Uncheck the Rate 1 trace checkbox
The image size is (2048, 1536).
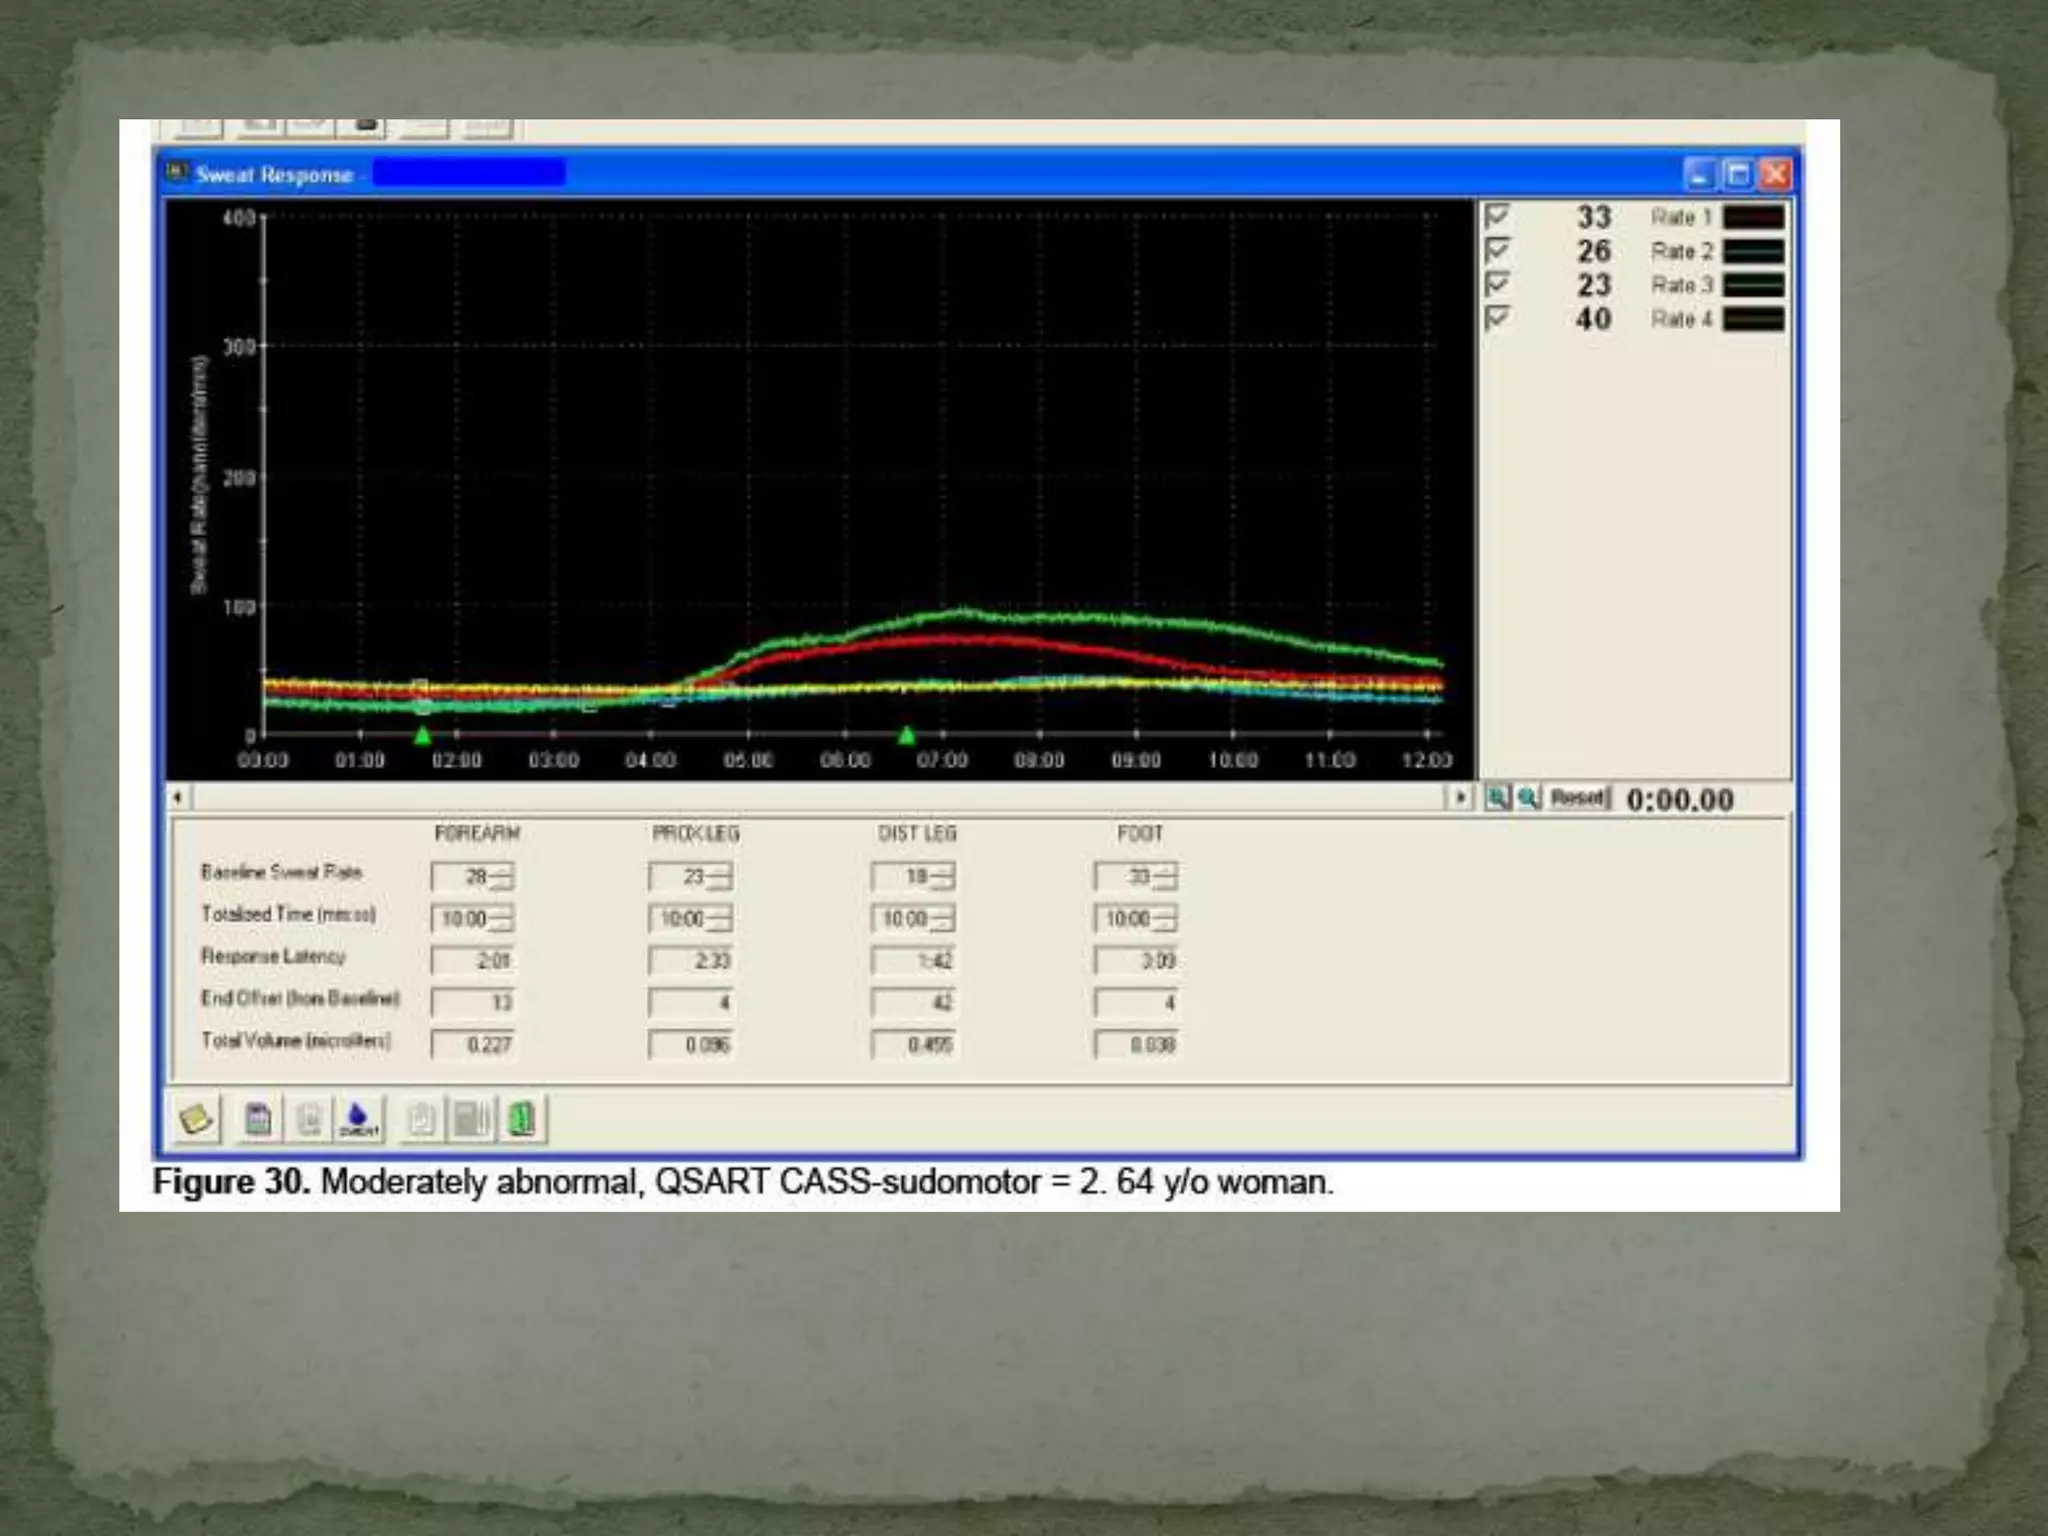tap(1497, 216)
